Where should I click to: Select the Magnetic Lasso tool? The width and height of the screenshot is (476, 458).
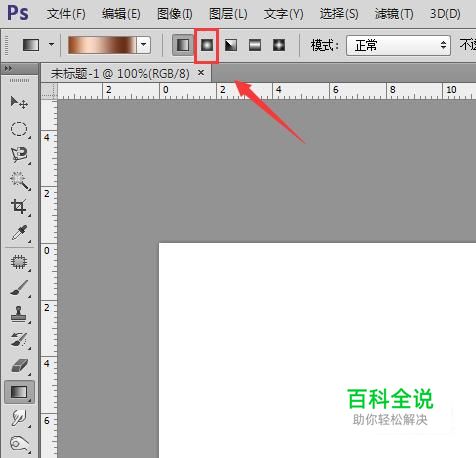coord(19,154)
